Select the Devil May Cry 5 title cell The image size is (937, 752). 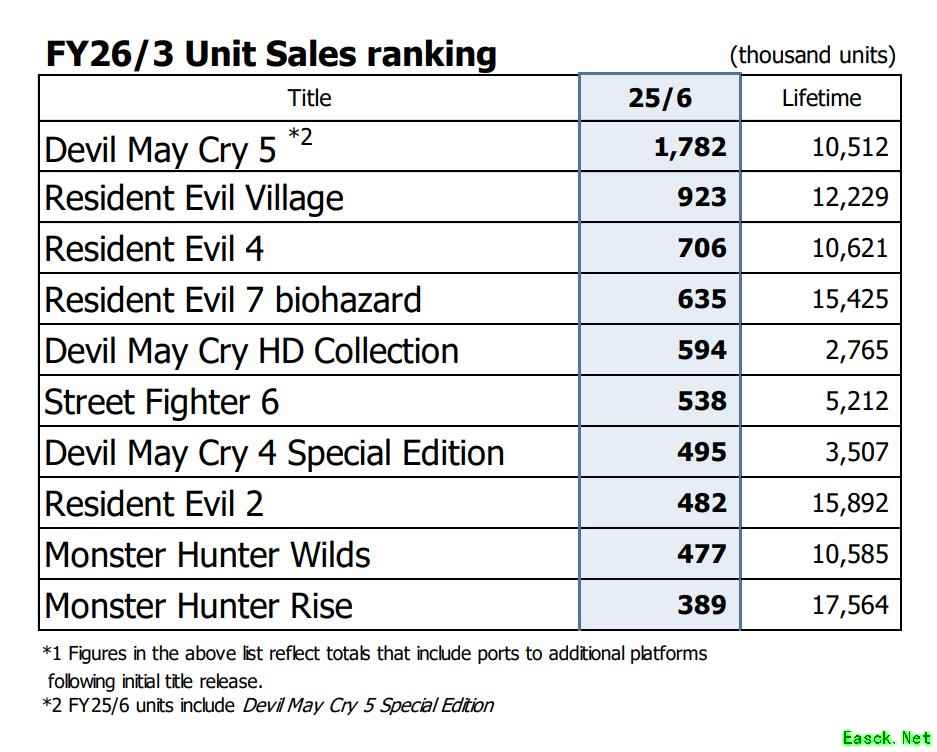(160, 149)
